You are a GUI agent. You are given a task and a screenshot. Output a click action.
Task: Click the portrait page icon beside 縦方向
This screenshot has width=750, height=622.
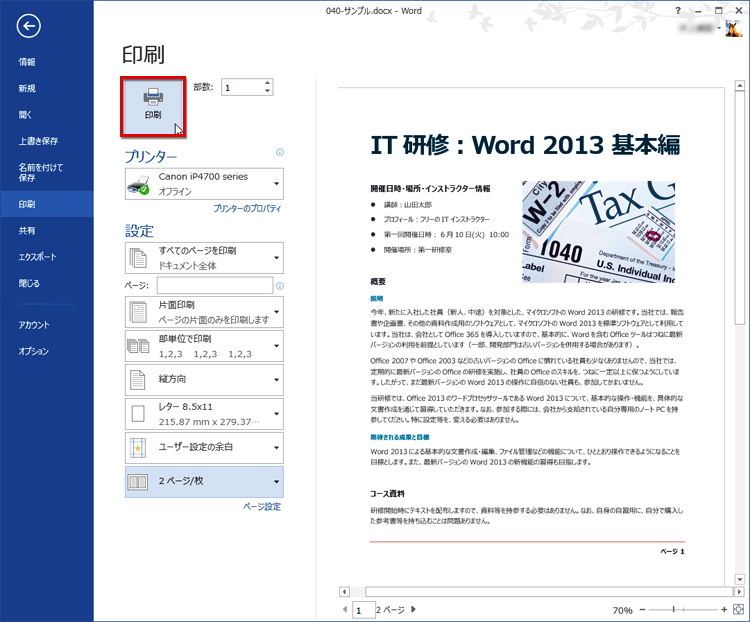pyautogui.click(x=138, y=380)
